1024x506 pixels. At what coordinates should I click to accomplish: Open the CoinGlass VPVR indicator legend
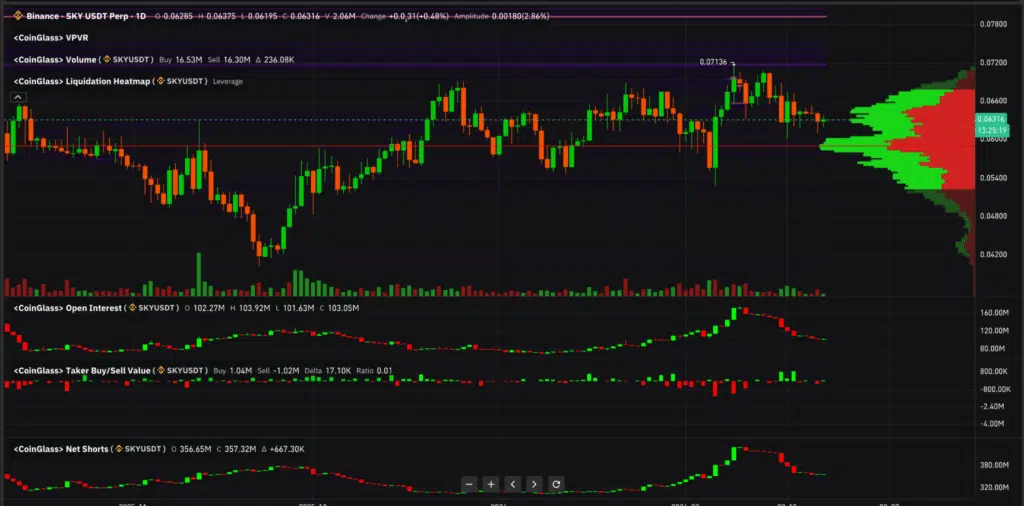[x=51, y=38]
